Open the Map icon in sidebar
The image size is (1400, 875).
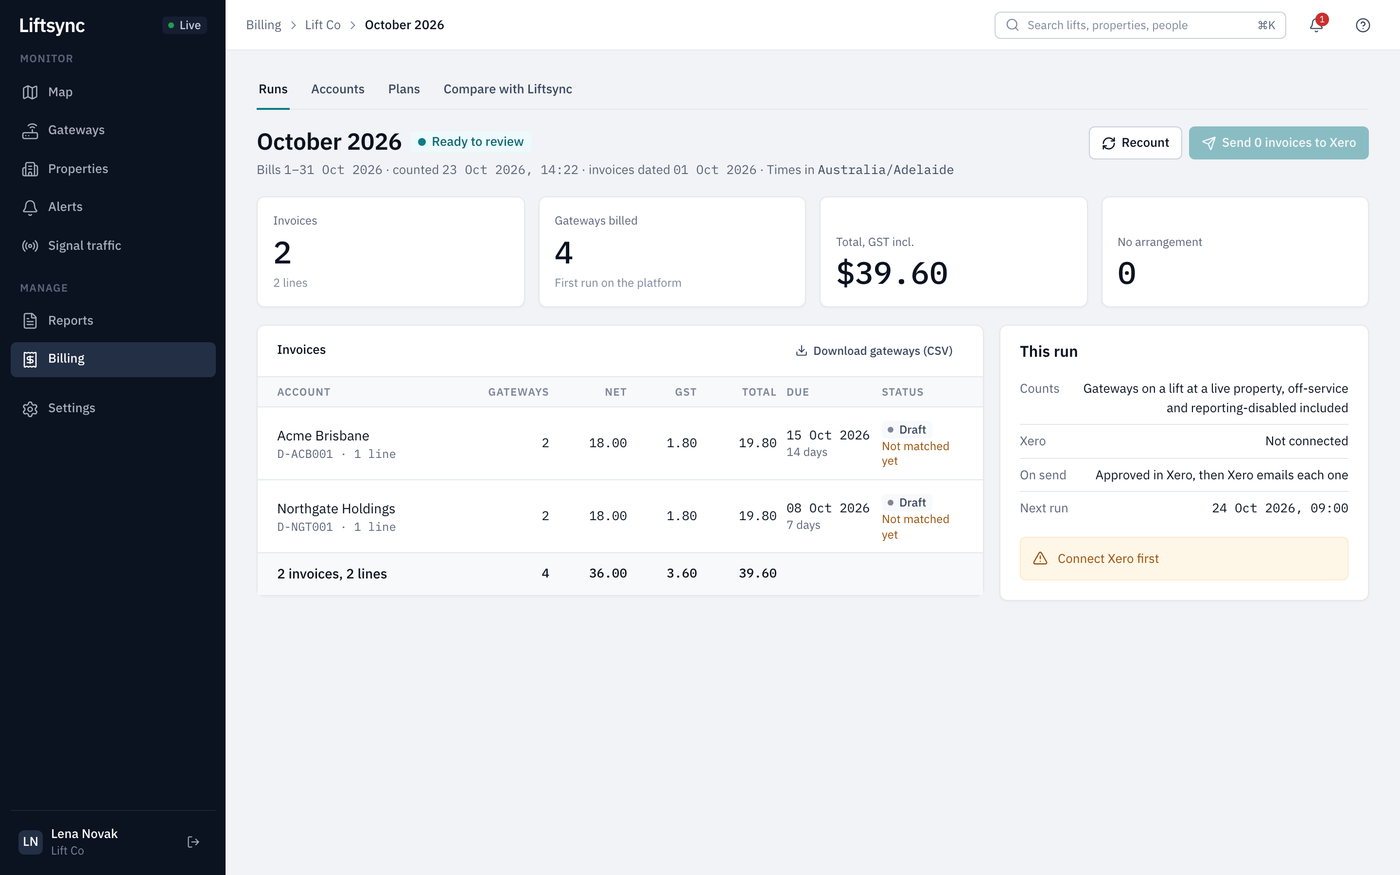coord(30,92)
